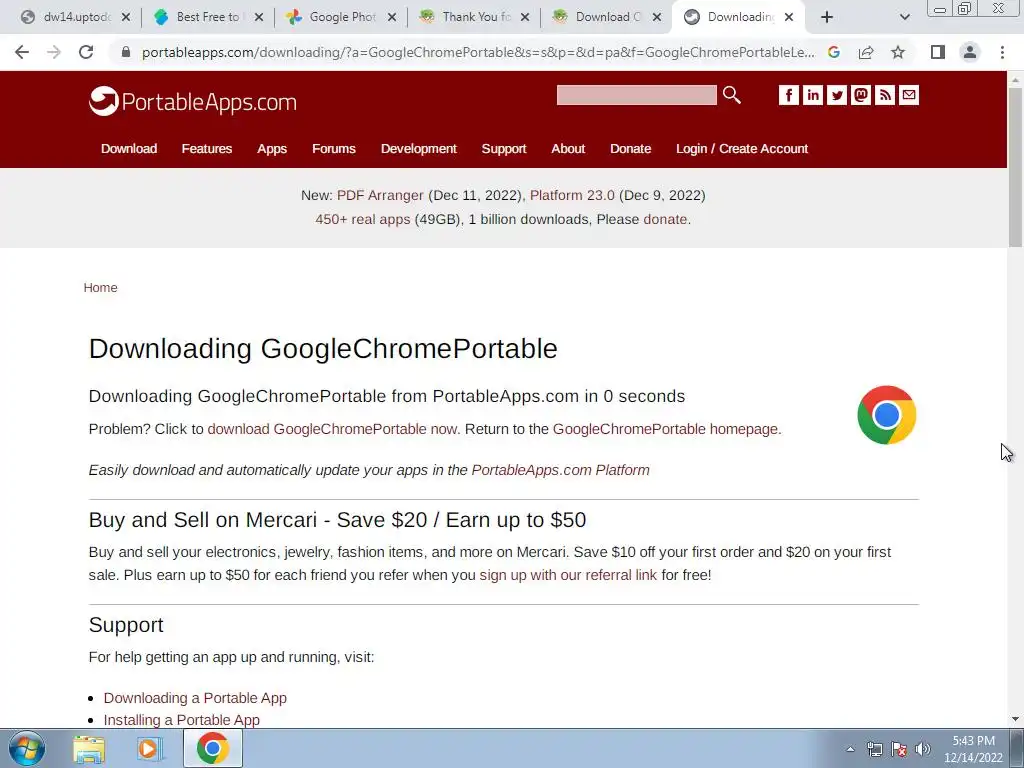1024x768 pixels.
Task: Close the Google Photos tab
Action: 392,17
